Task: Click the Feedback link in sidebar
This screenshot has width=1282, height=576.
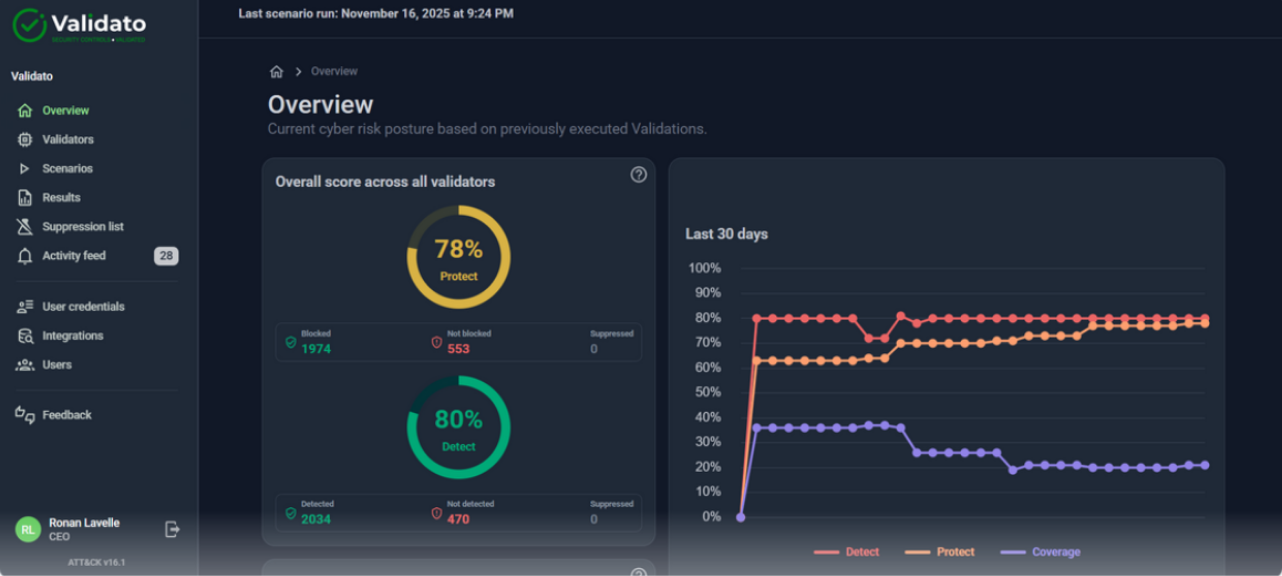Action: (x=66, y=415)
